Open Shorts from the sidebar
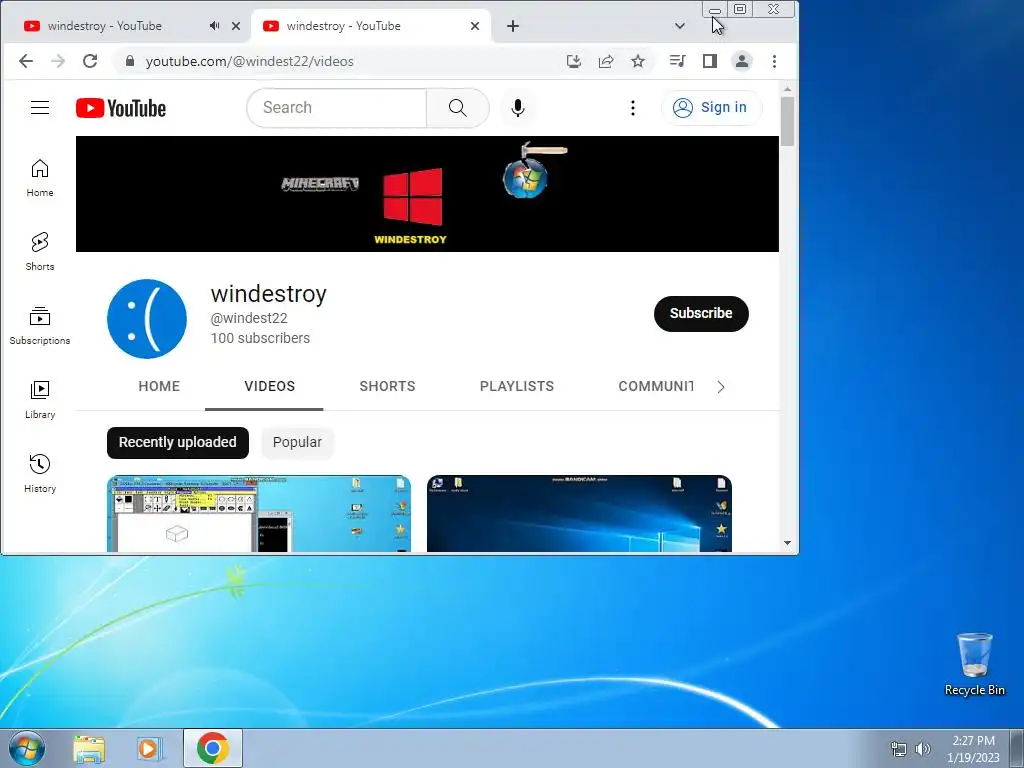Viewport: 1024px width, 768px height. 40,251
